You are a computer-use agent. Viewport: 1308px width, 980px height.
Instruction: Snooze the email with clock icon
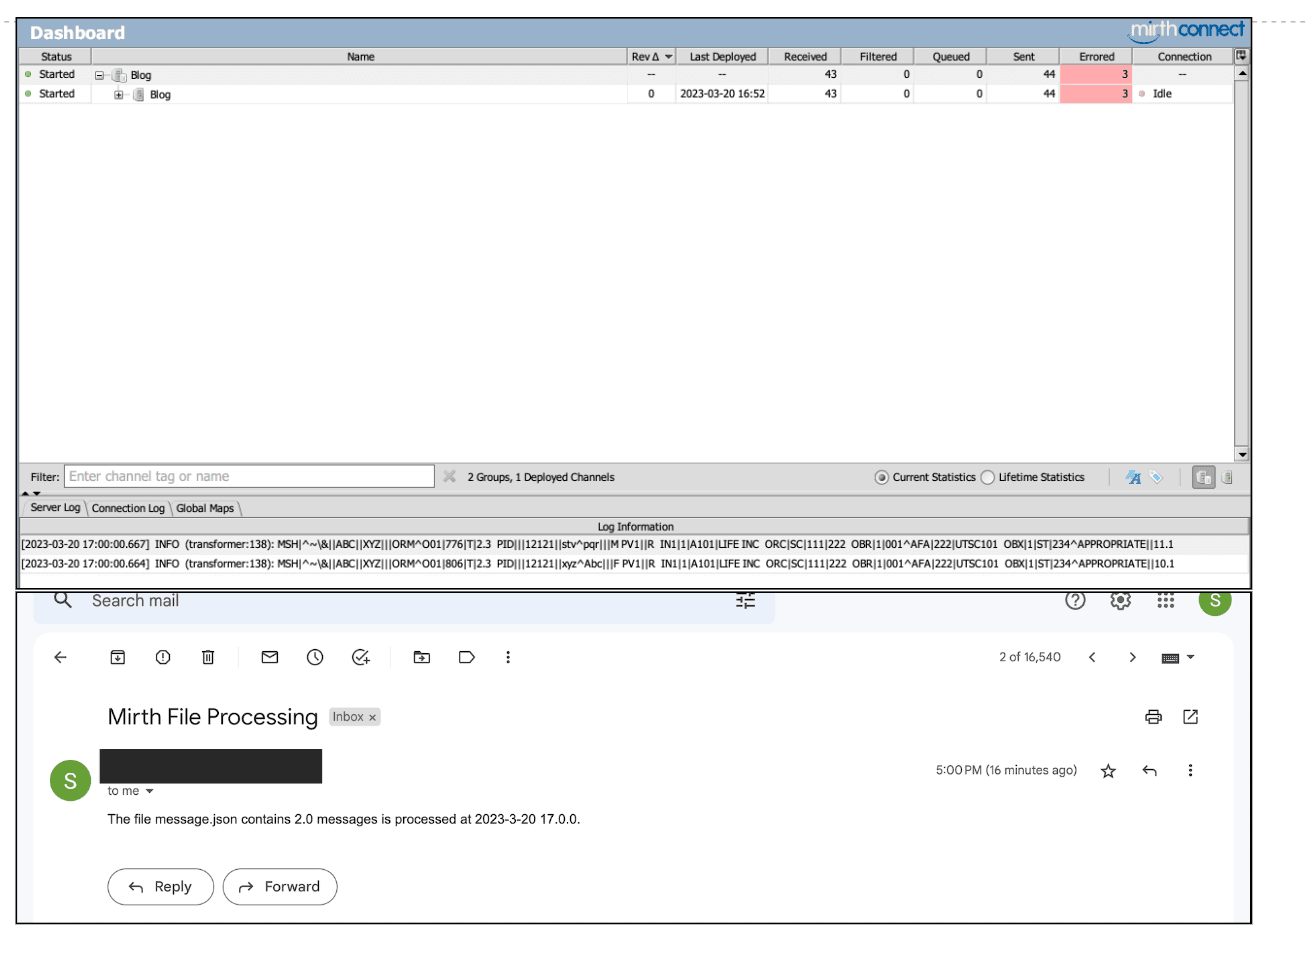pos(315,657)
